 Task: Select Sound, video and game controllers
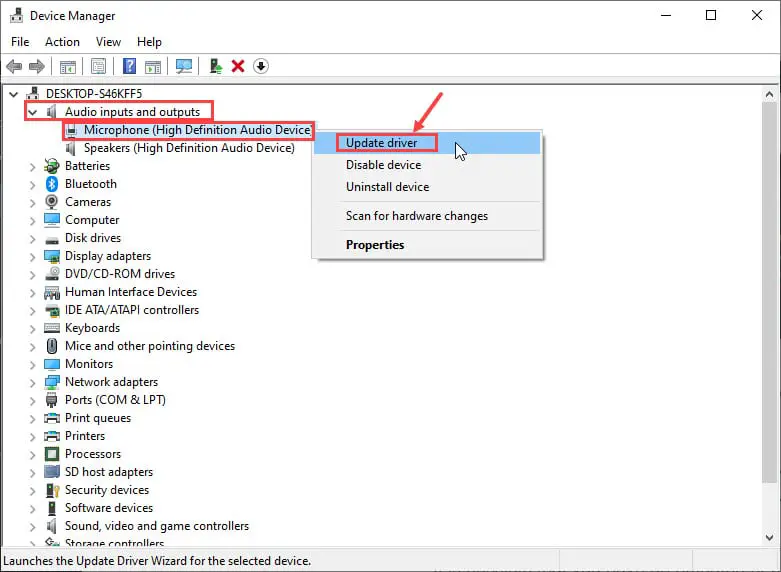coord(157,526)
